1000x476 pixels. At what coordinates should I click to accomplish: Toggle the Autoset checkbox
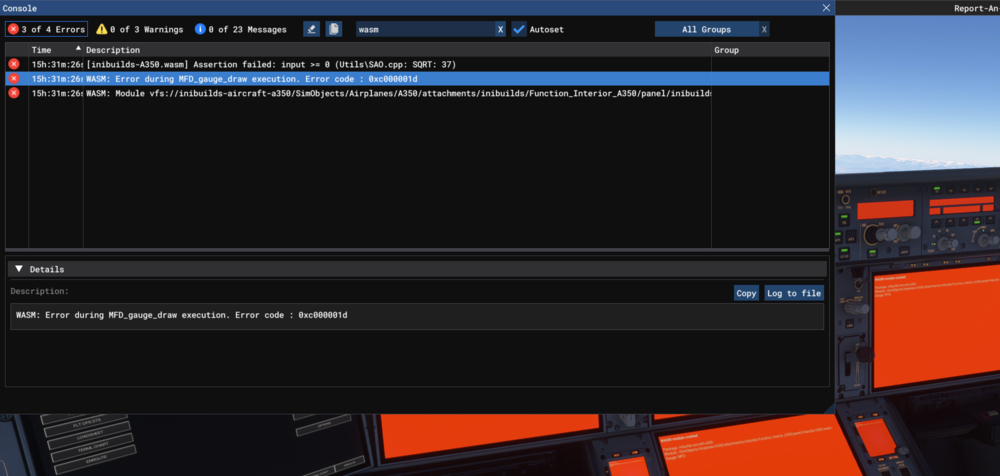point(519,30)
